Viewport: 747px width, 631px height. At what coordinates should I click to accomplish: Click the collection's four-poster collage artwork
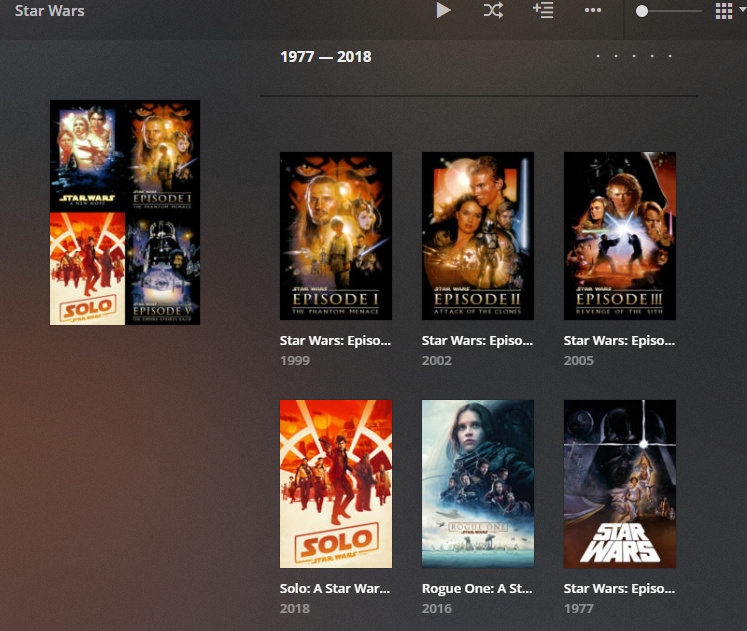coord(125,212)
